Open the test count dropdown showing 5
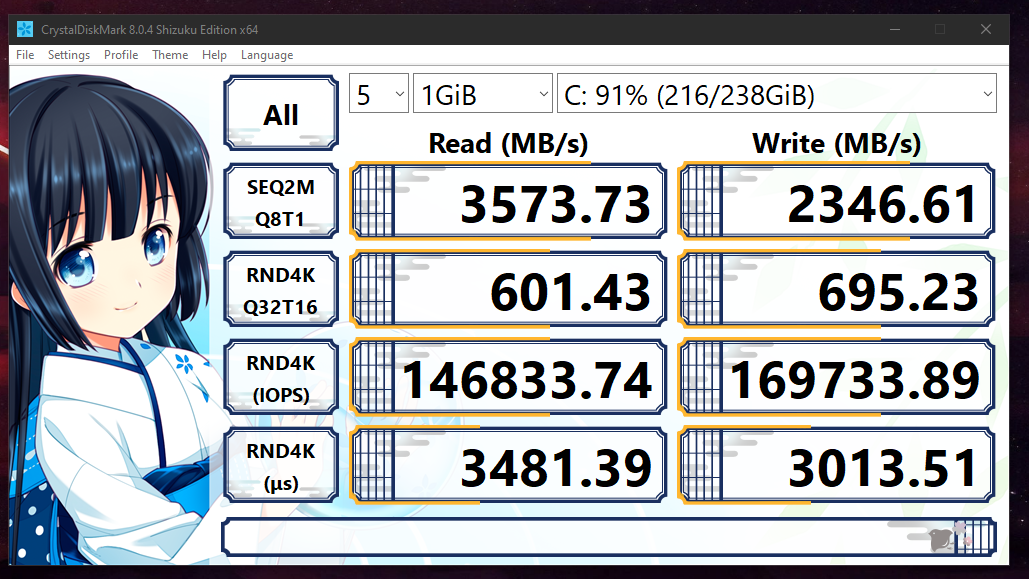Screen dimensions: 1029x579 [379, 94]
